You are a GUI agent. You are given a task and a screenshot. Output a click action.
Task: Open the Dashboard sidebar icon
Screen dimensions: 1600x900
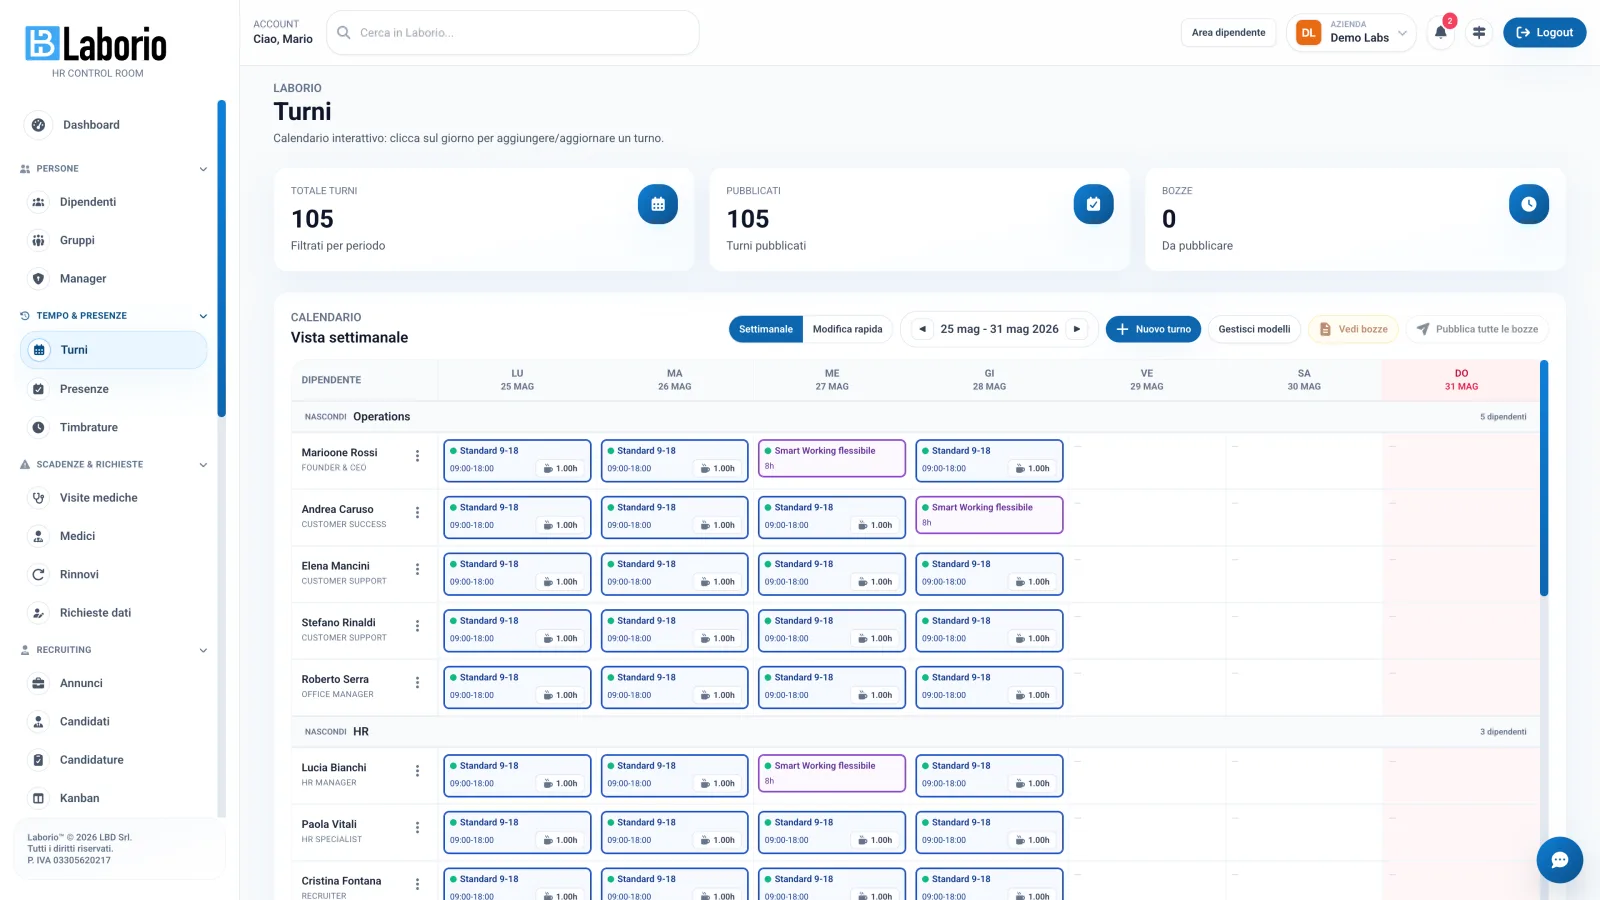tap(38, 125)
